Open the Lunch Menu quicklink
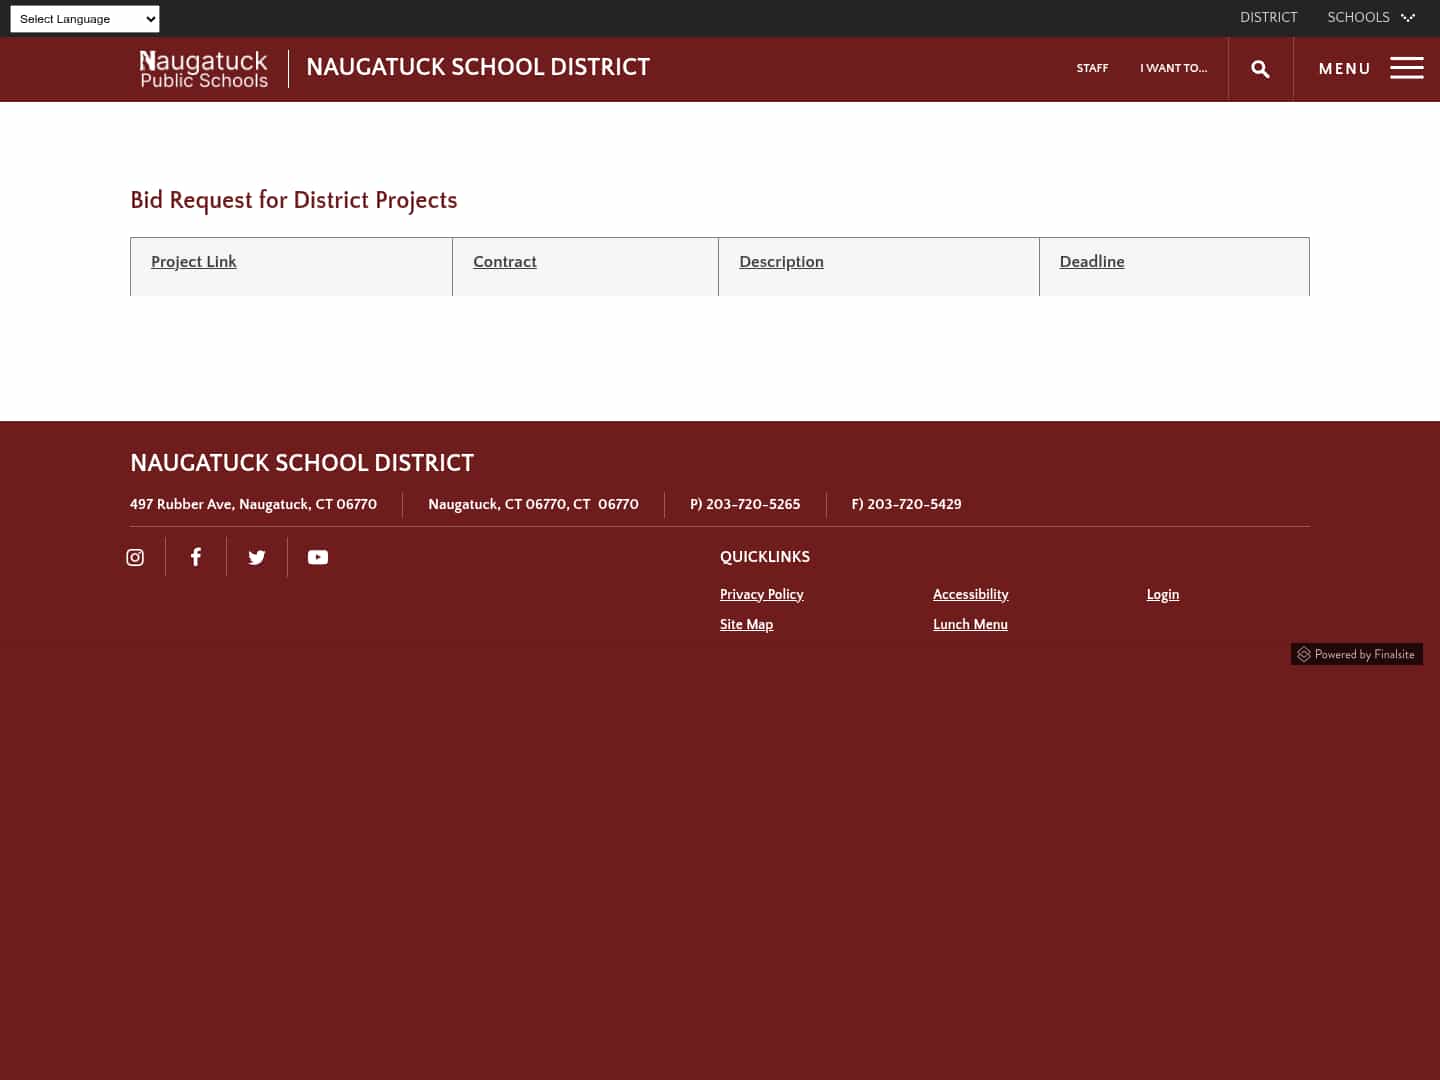Screen dimensions: 1440x1080 tap(970, 624)
